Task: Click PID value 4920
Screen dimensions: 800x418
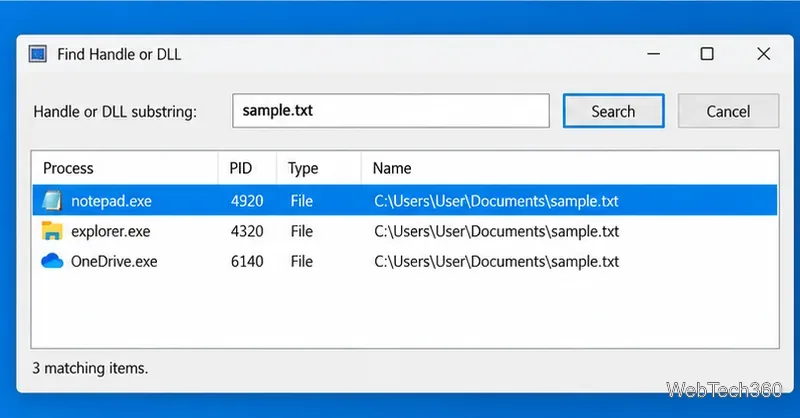Action: click(x=247, y=201)
